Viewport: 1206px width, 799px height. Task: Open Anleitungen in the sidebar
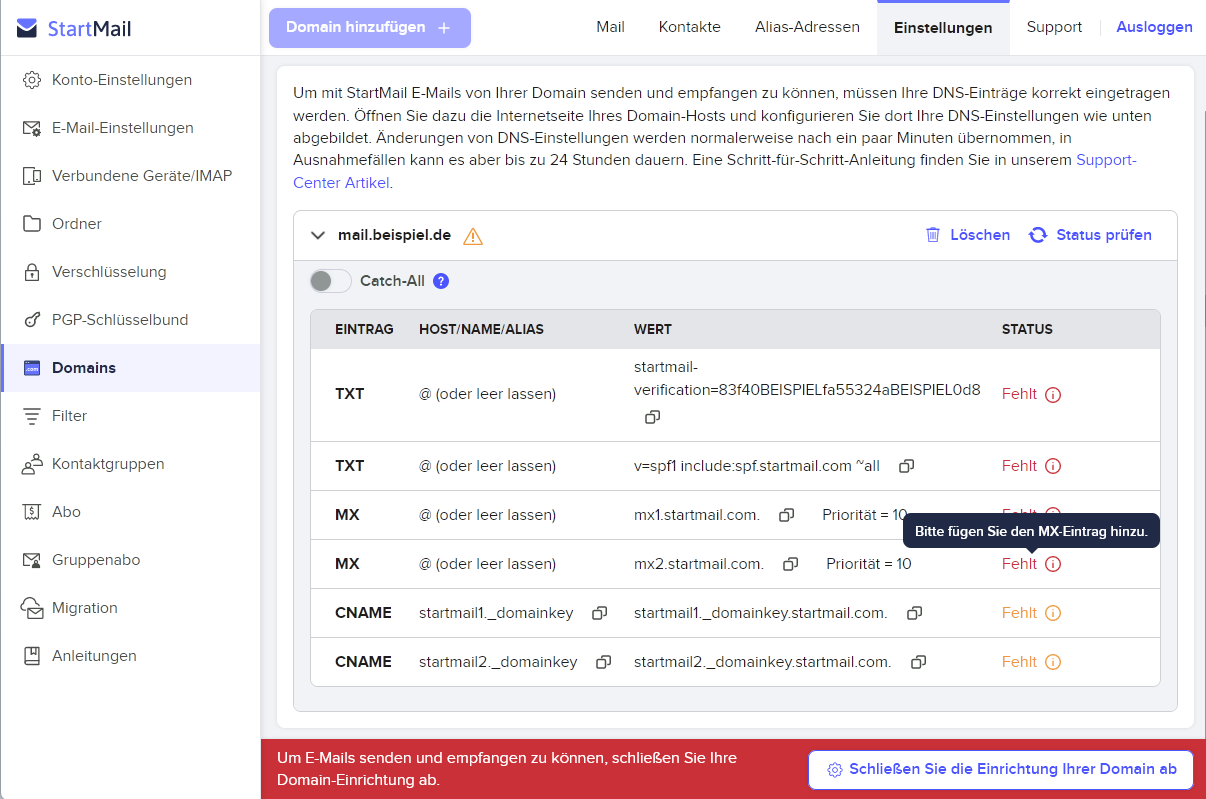(130, 656)
